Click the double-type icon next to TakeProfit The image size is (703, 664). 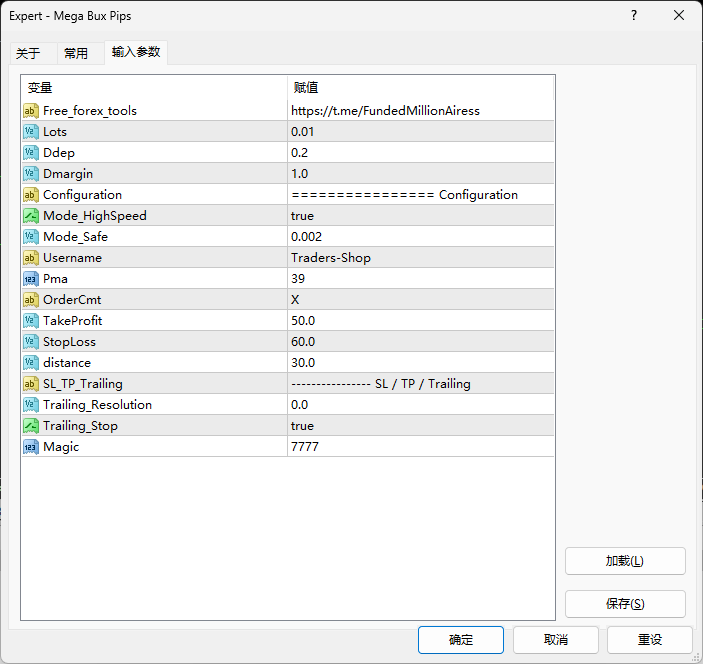pos(31,321)
